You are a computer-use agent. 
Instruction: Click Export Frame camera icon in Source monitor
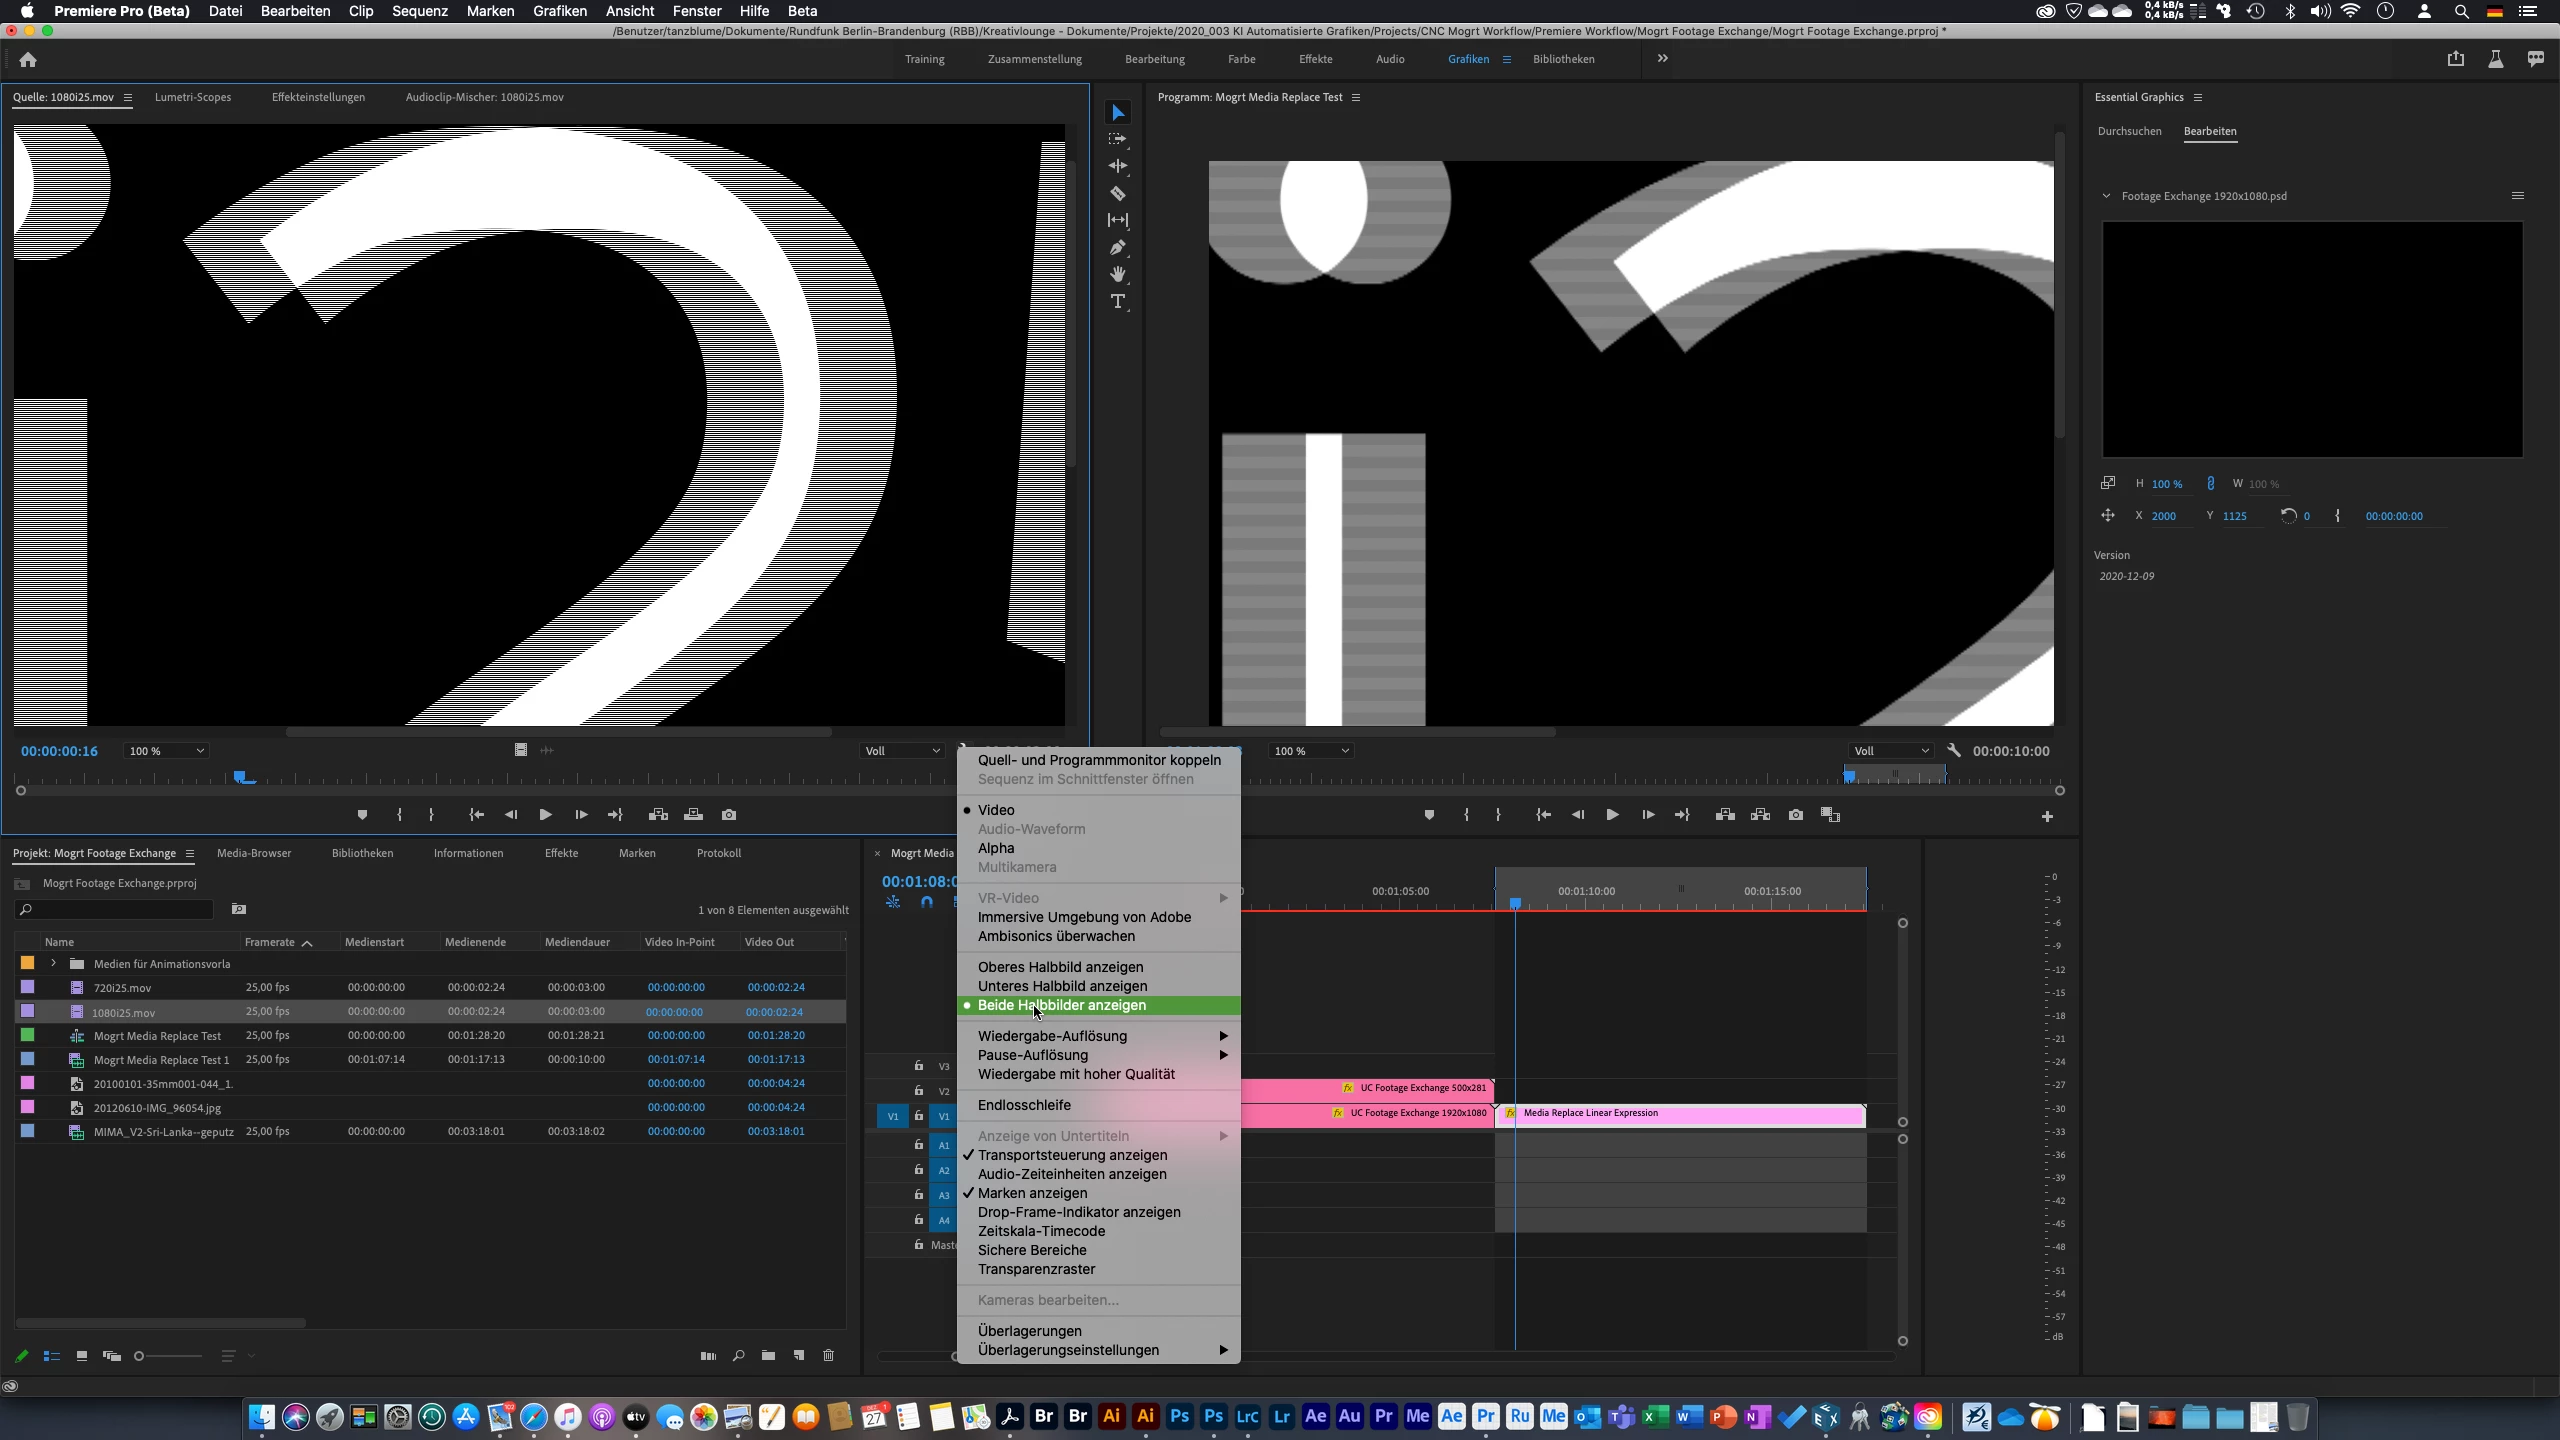tap(729, 815)
